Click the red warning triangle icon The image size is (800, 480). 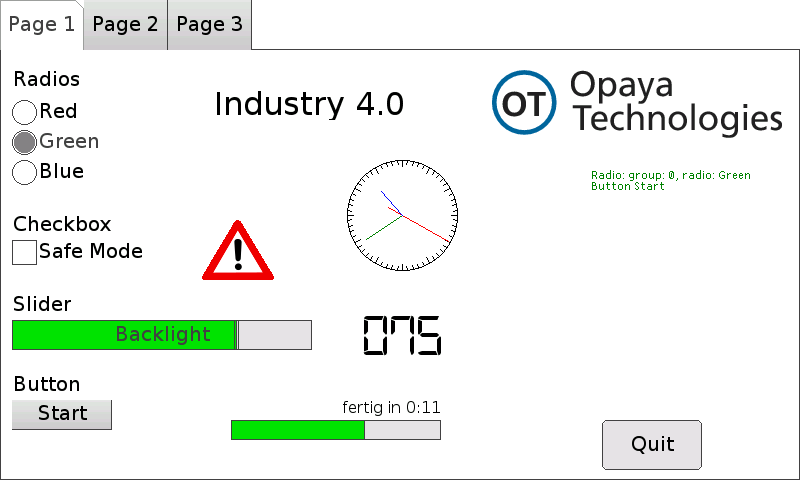point(238,251)
